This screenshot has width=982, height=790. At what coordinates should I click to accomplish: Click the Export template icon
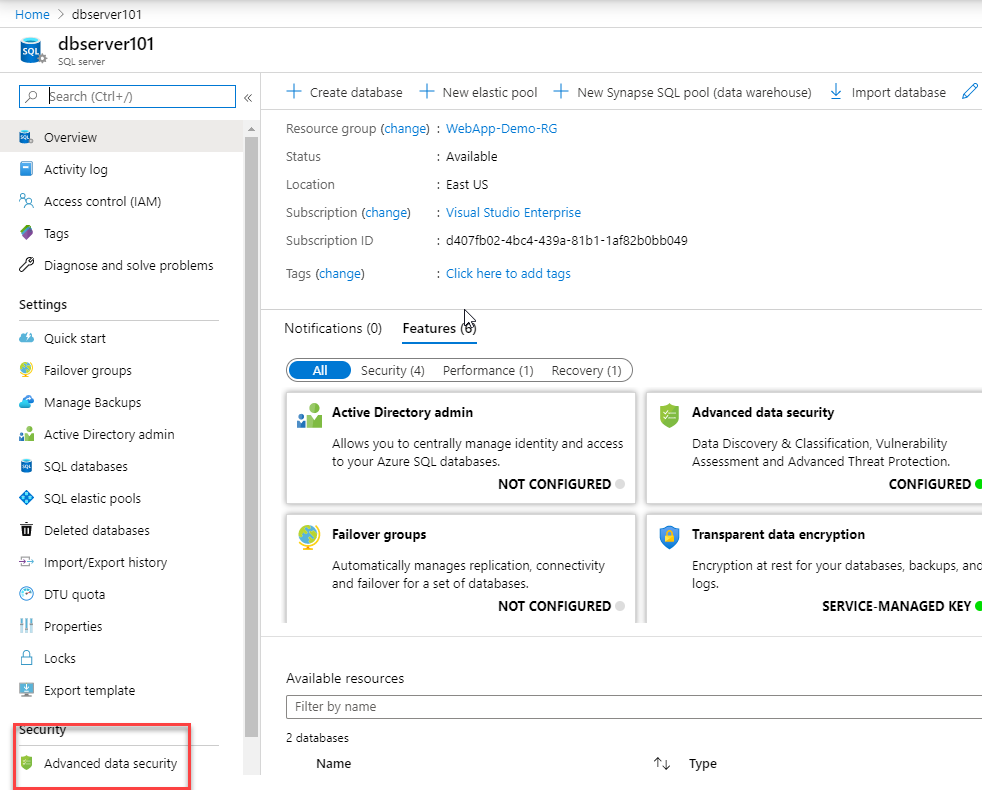pyautogui.click(x=26, y=690)
